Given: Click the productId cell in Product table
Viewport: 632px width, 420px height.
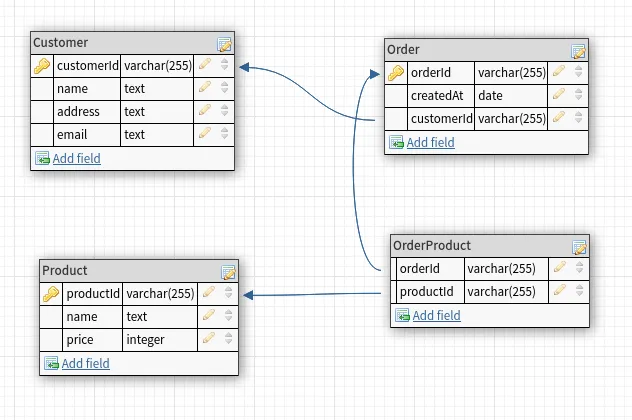Looking at the screenshot, I should point(92,294).
